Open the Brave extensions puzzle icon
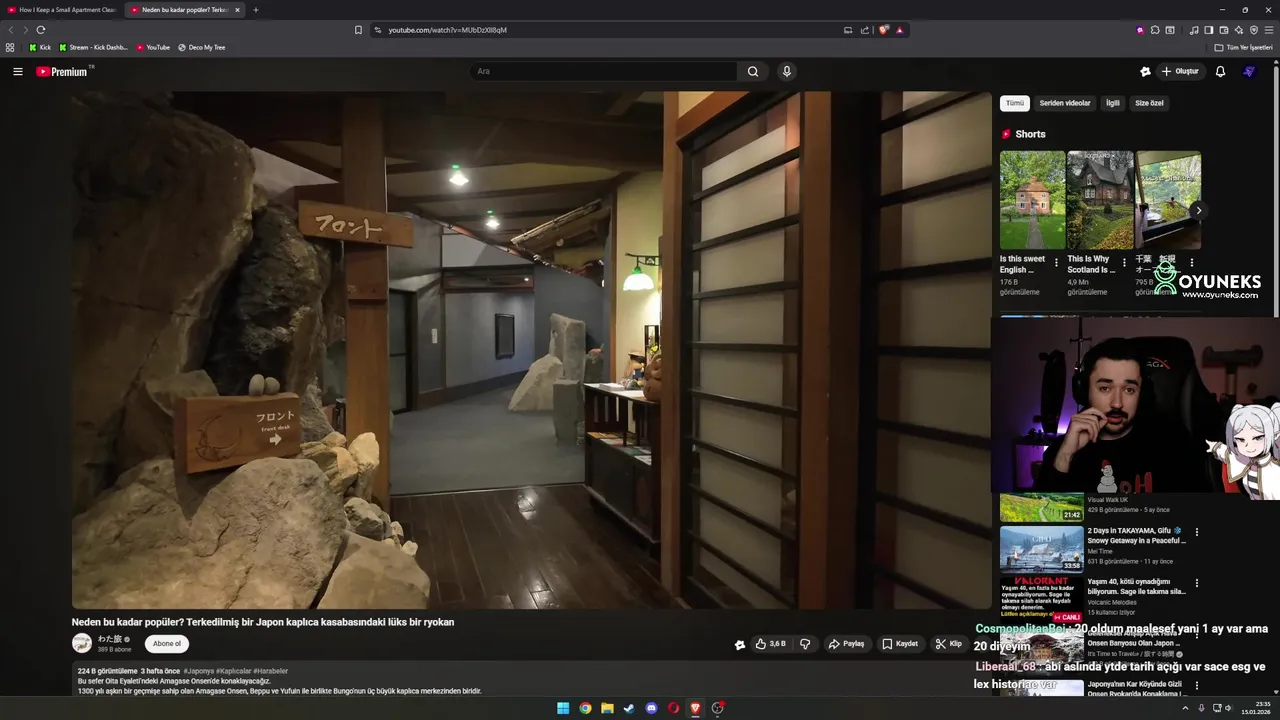Viewport: 1280px width, 720px height. click(1155, 30)
